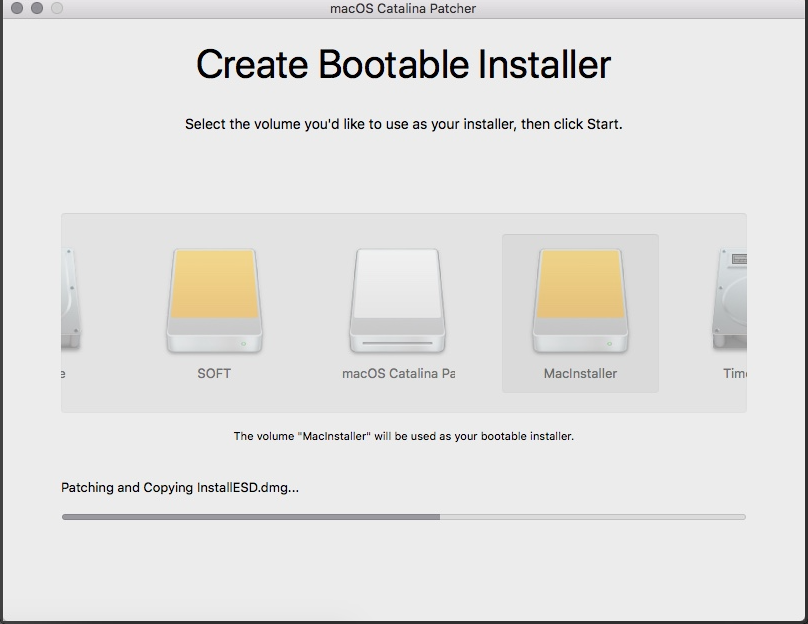
Task: Select the highlighted MacInstaller drive icon
Action: click(580, 300)
